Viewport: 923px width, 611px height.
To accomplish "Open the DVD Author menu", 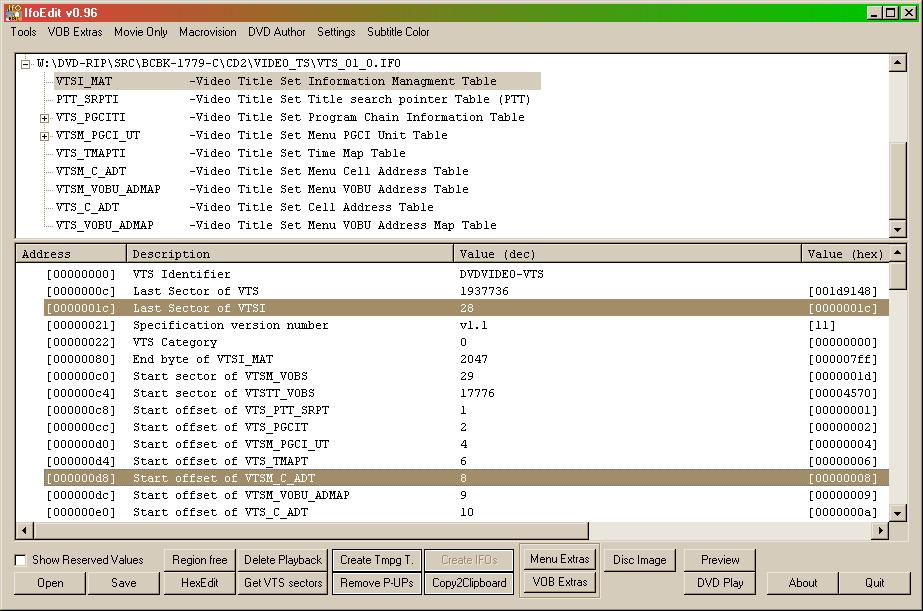I will 277,32.
